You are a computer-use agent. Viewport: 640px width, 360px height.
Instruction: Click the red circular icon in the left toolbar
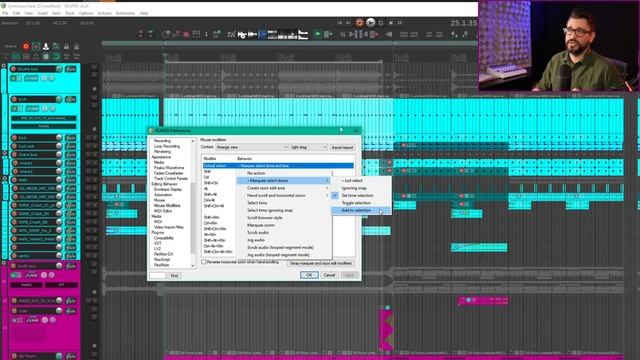click(x=26, y=47)
